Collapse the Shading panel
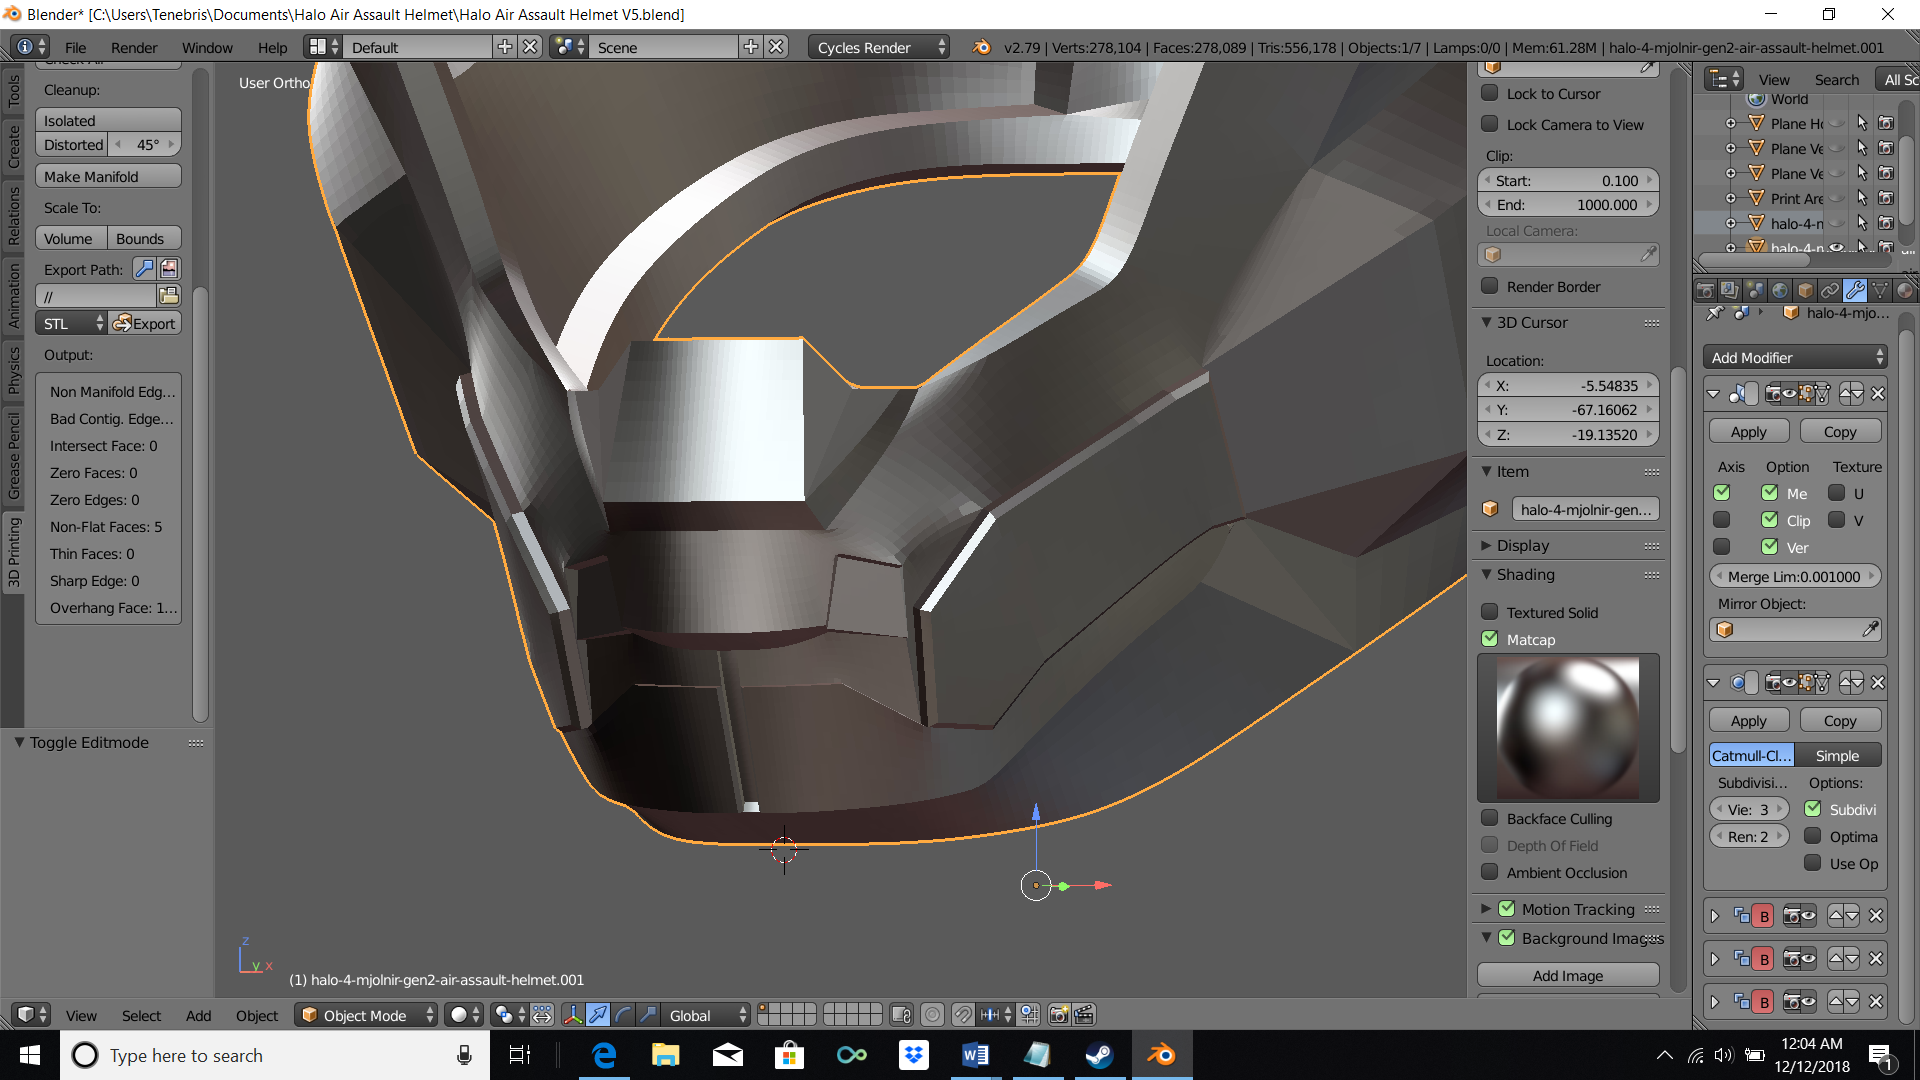 click(1487, 574)
